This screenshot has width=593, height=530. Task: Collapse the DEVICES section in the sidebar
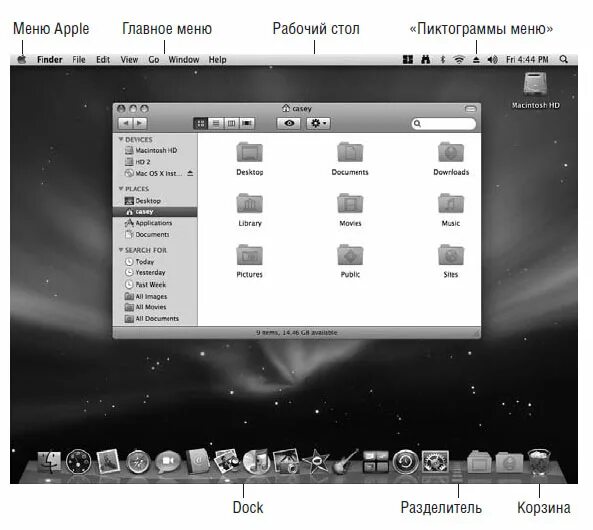121,139
